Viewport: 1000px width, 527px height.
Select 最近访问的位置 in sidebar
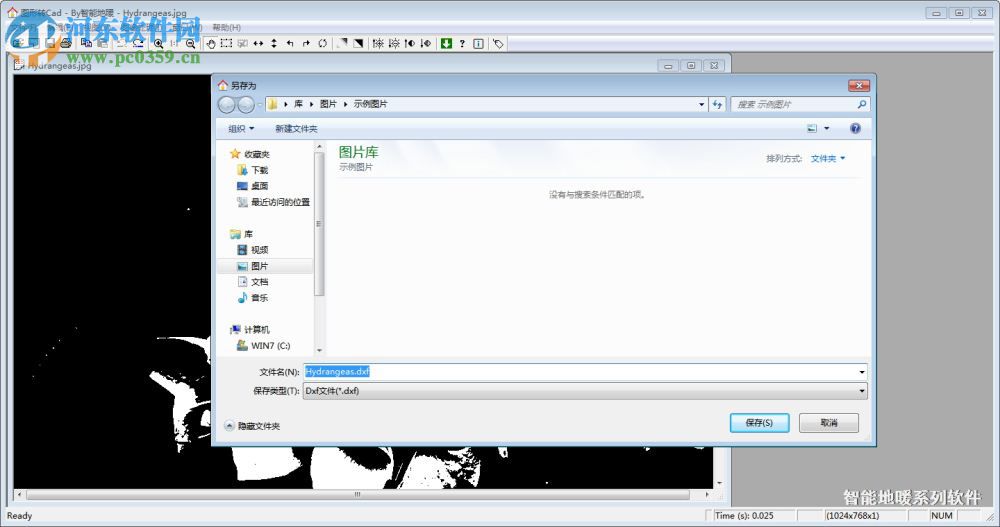coord(273,202)
